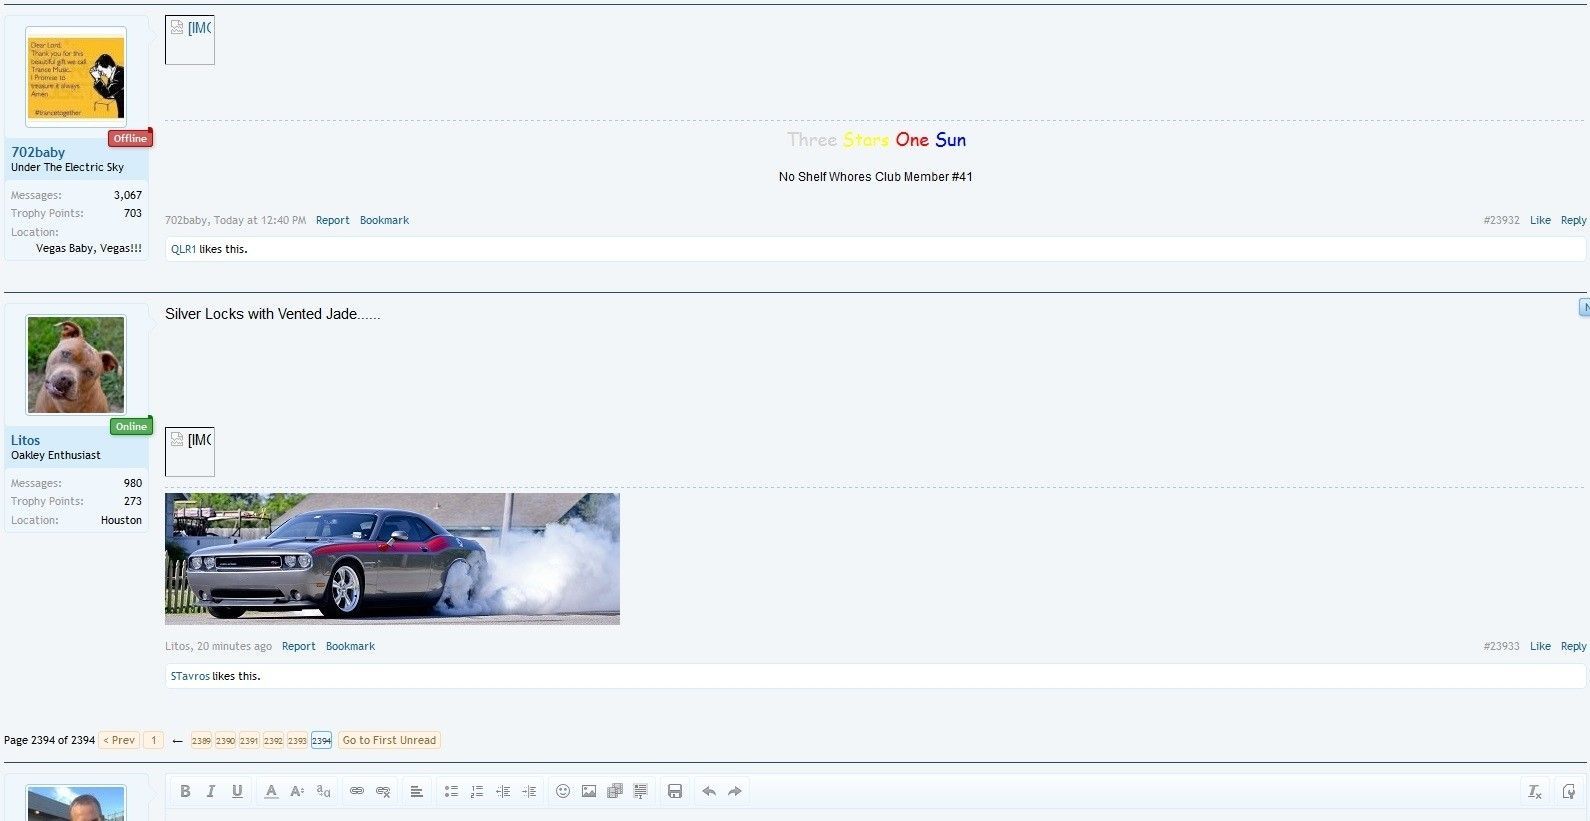Insert a numbered ordered list
This screenshot has height=821, width=1590.
477,791
